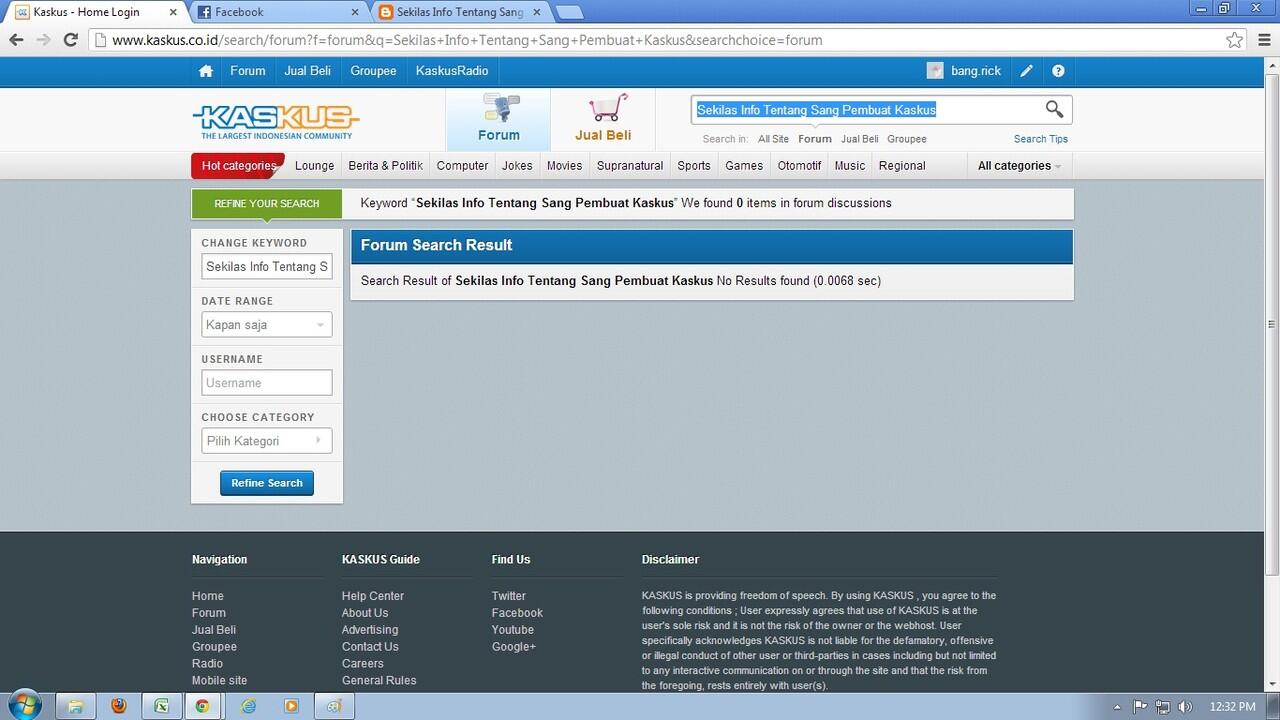
Task: Click the Change Keyword input field
Action: (267, 267)
